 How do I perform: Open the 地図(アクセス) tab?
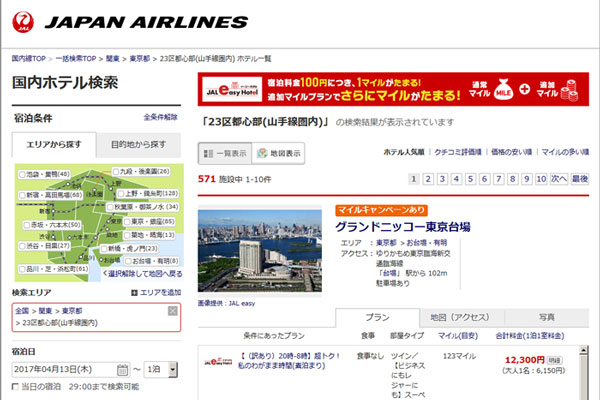pos(460,317)
